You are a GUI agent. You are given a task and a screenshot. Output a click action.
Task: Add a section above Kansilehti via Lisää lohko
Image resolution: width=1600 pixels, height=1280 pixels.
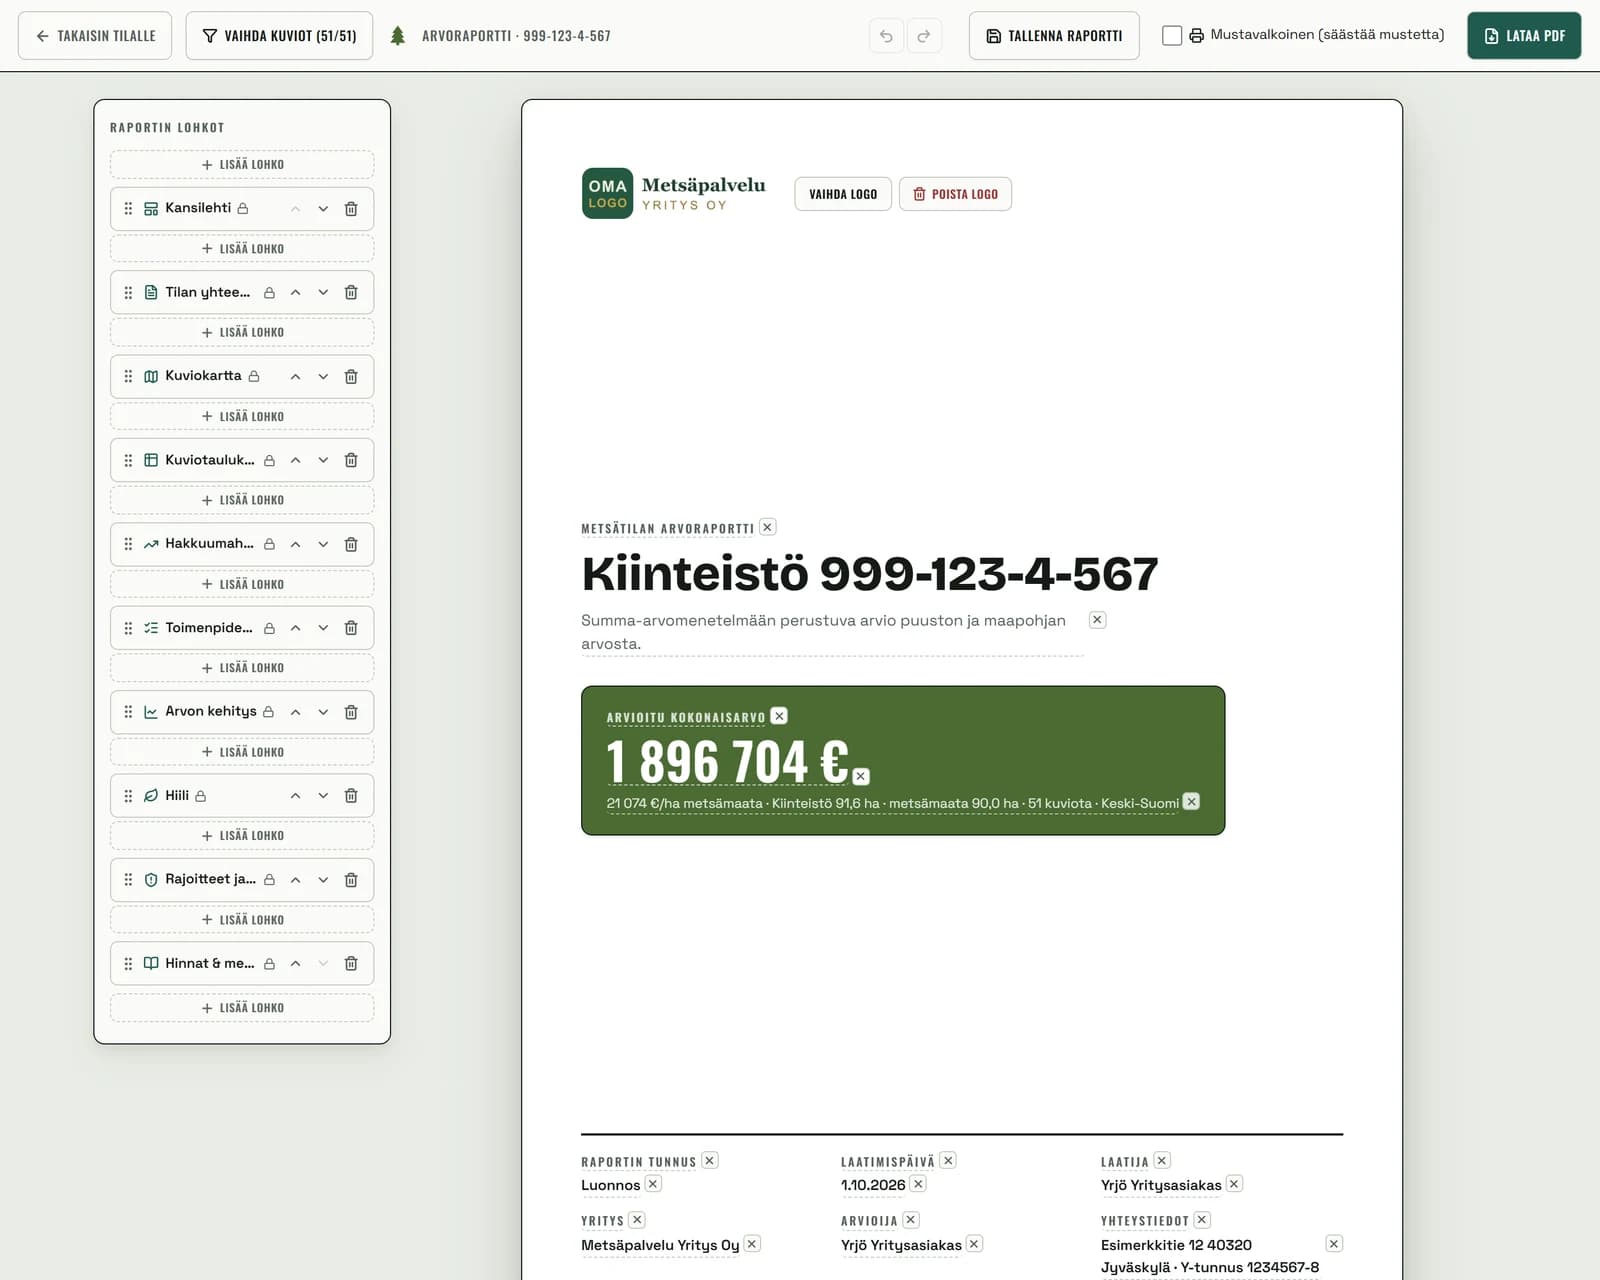242,164
